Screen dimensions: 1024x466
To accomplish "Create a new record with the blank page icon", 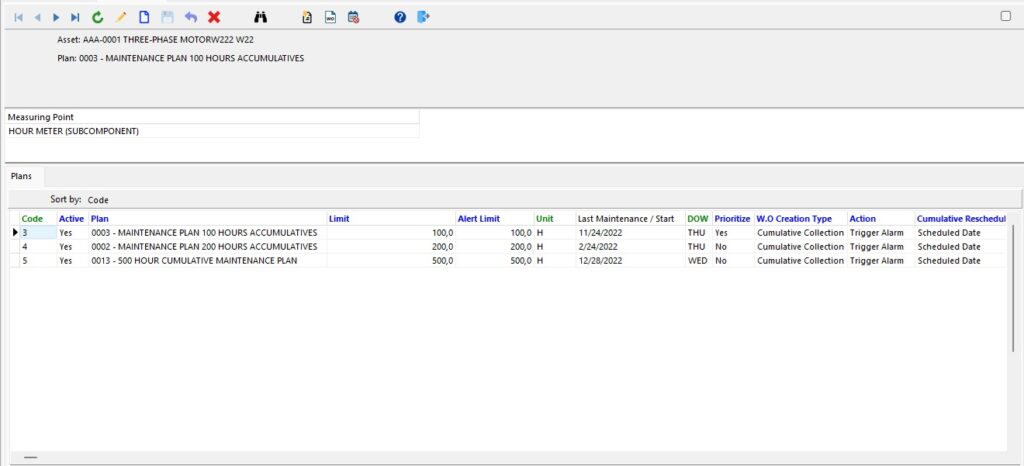I will click(144, 18).
